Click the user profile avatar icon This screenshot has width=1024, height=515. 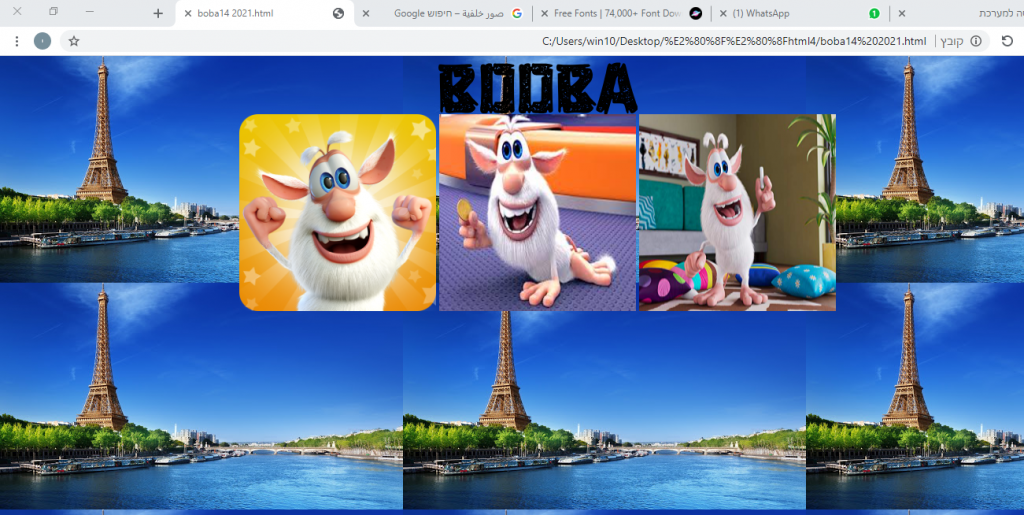tap(42, 41)
